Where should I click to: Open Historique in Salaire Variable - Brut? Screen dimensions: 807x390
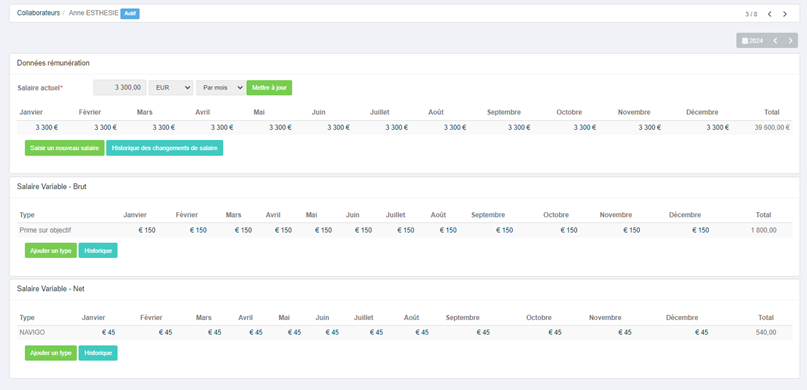coord(98,251)
